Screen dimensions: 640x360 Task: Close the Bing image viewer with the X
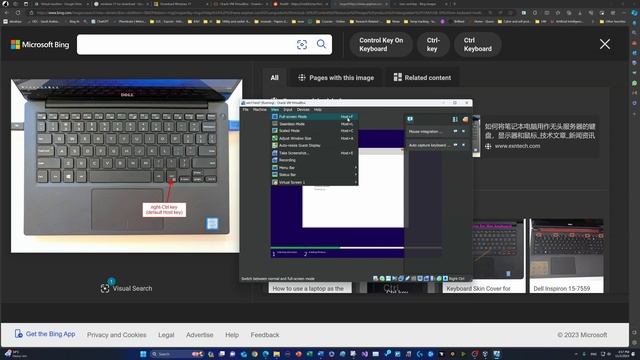[605, 44]
